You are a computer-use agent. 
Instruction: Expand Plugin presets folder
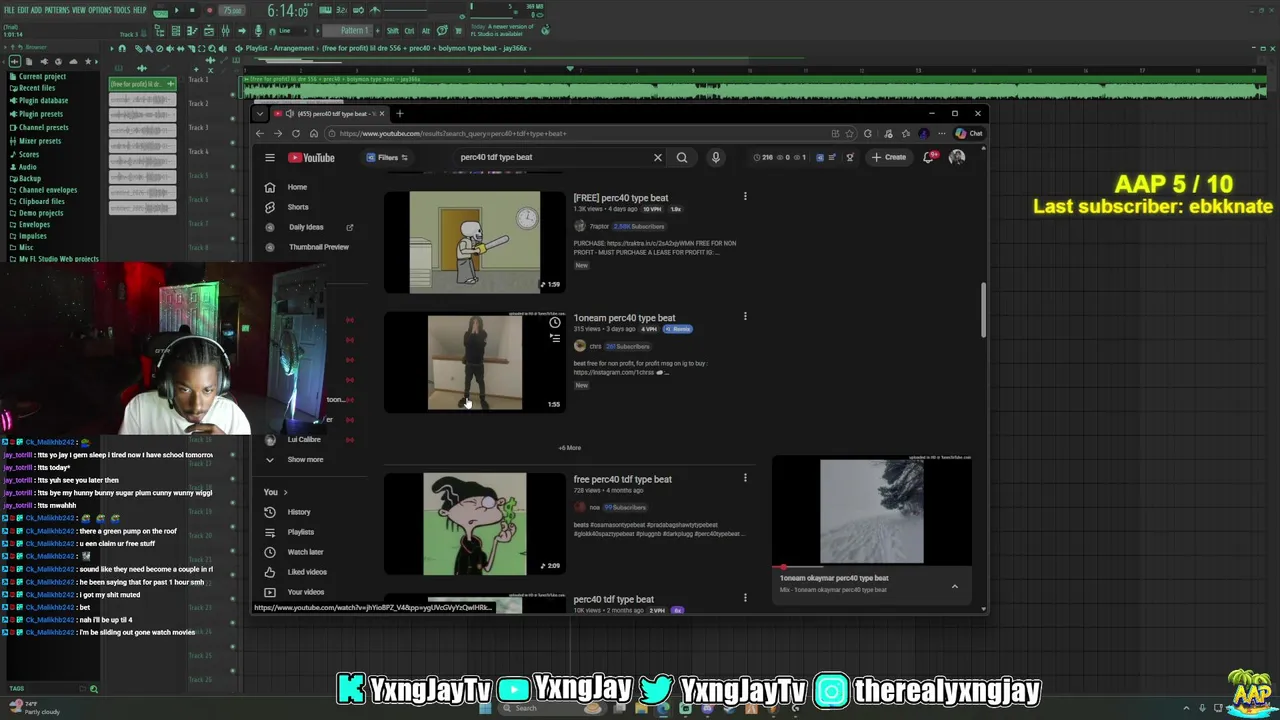pyautogui.click(x=40, y=114)
